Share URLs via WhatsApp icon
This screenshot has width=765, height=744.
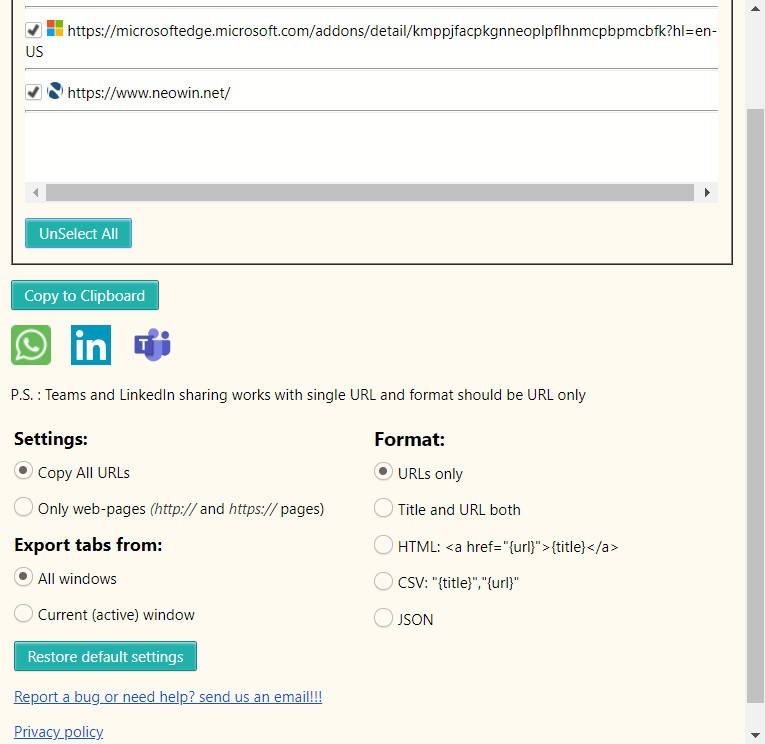tap(31, 345)
